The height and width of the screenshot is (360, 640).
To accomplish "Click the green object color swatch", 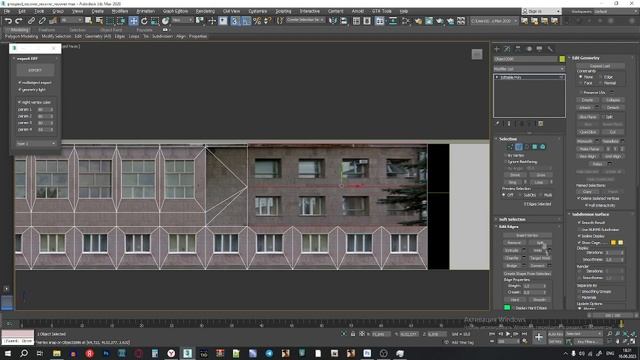I will pyautogui.click(x=562, y=59).
